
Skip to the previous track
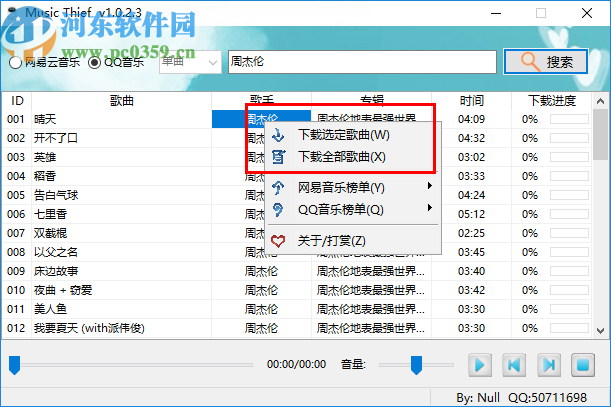[x=514, y=365]
